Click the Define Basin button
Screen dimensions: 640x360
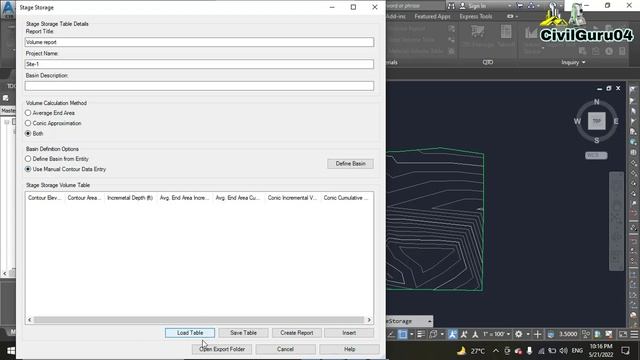coord(350,164)
